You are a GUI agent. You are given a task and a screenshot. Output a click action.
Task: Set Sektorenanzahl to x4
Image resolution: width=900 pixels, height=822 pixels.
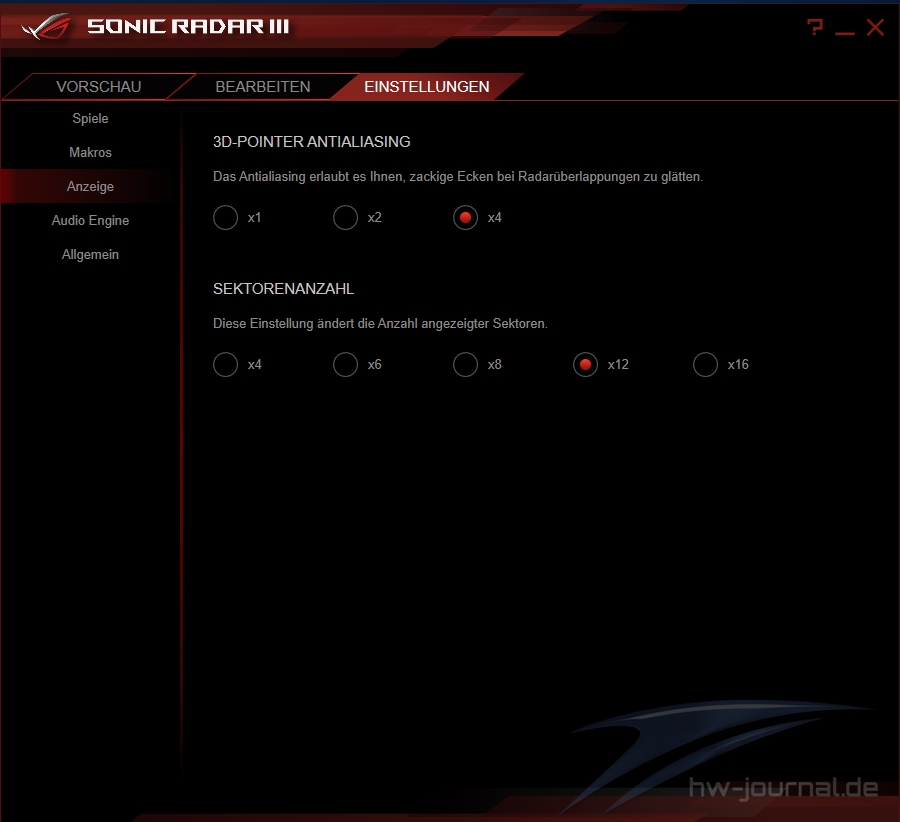pos(226,365)
